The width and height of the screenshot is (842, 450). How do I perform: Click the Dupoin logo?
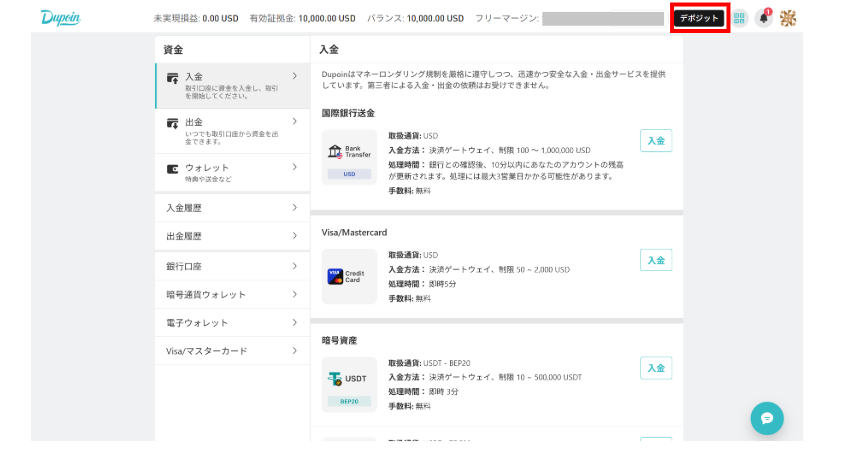tap(62, 18)
